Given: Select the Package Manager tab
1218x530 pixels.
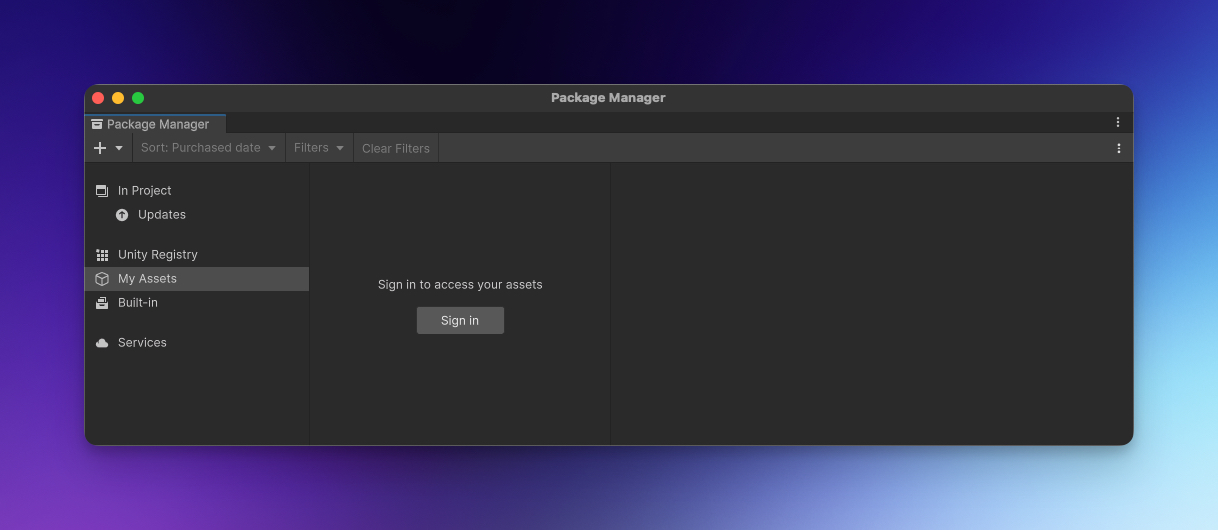Looking at the screenshot, I should 156,124.
